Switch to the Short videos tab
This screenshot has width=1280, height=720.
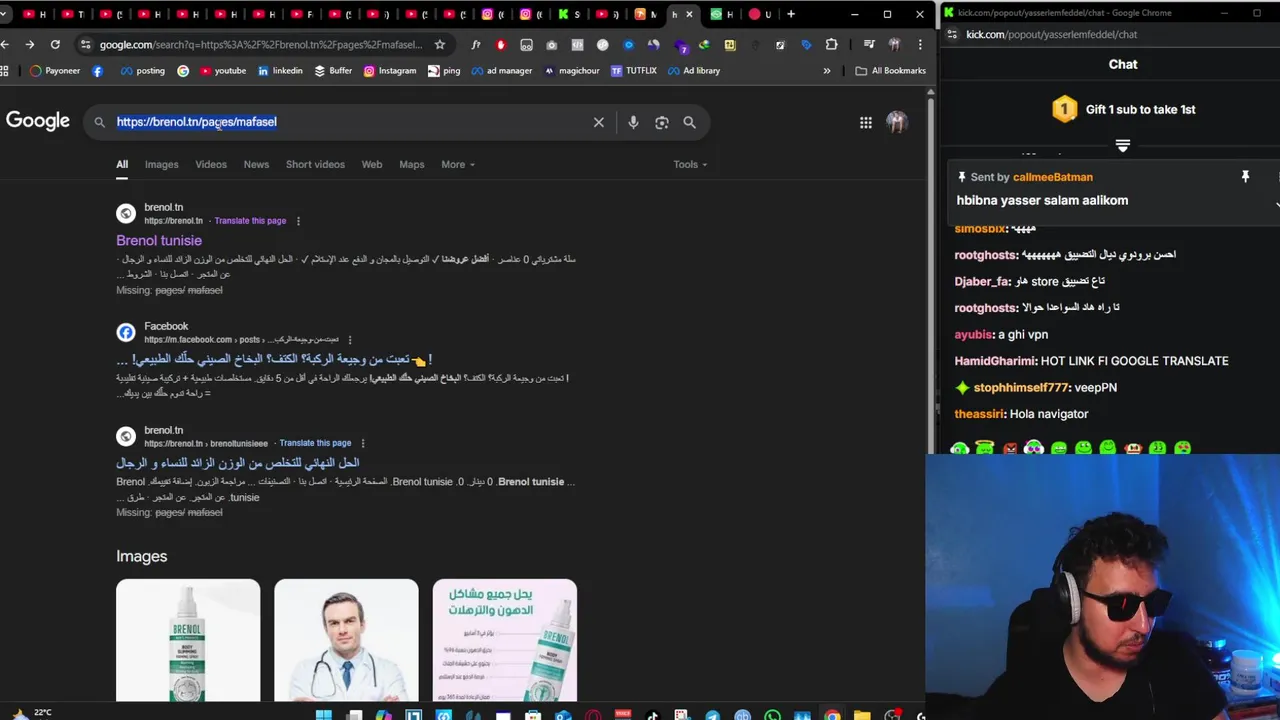(315, 164)
